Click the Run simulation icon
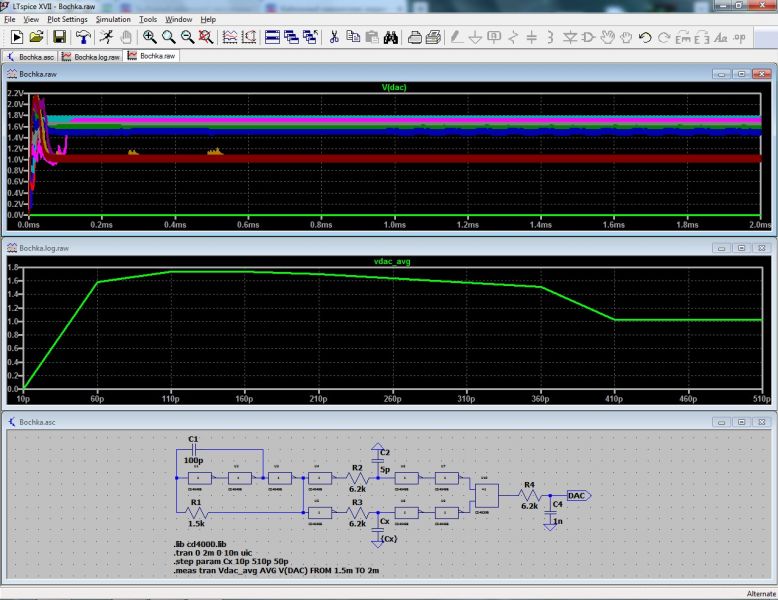This screenshot has height=600, width=778. 17,37
